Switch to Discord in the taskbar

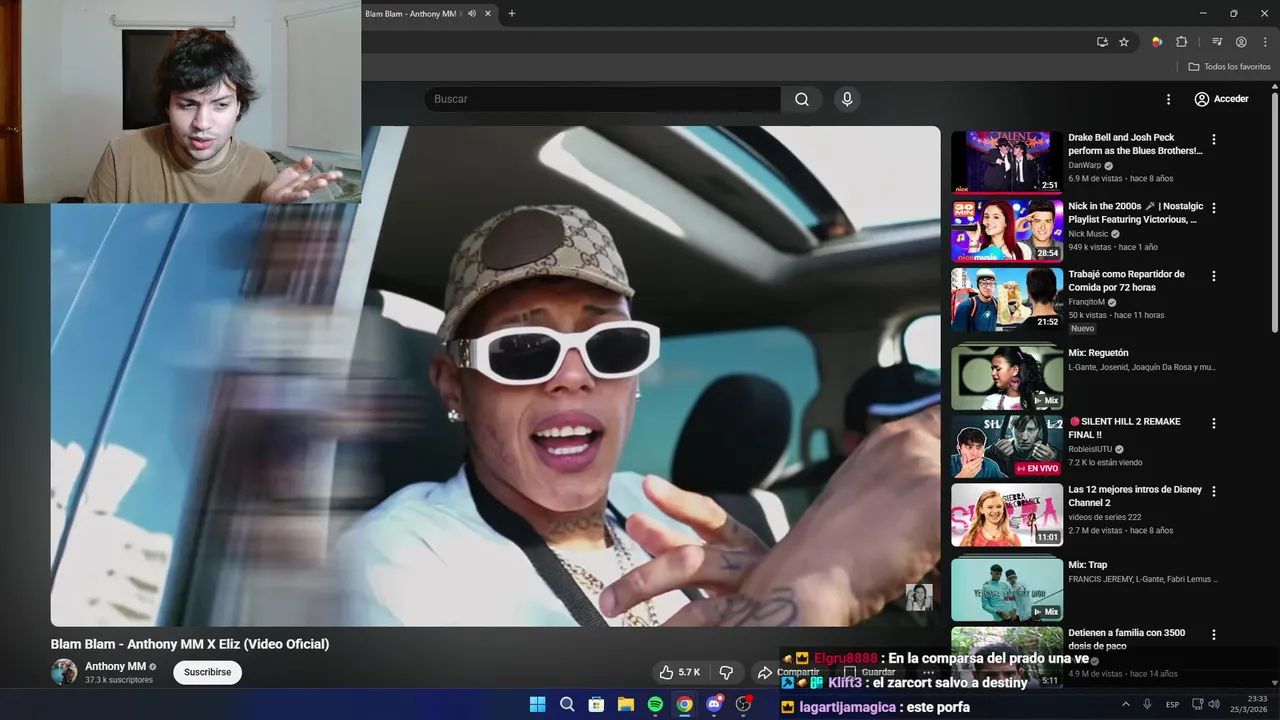(714, 704)
